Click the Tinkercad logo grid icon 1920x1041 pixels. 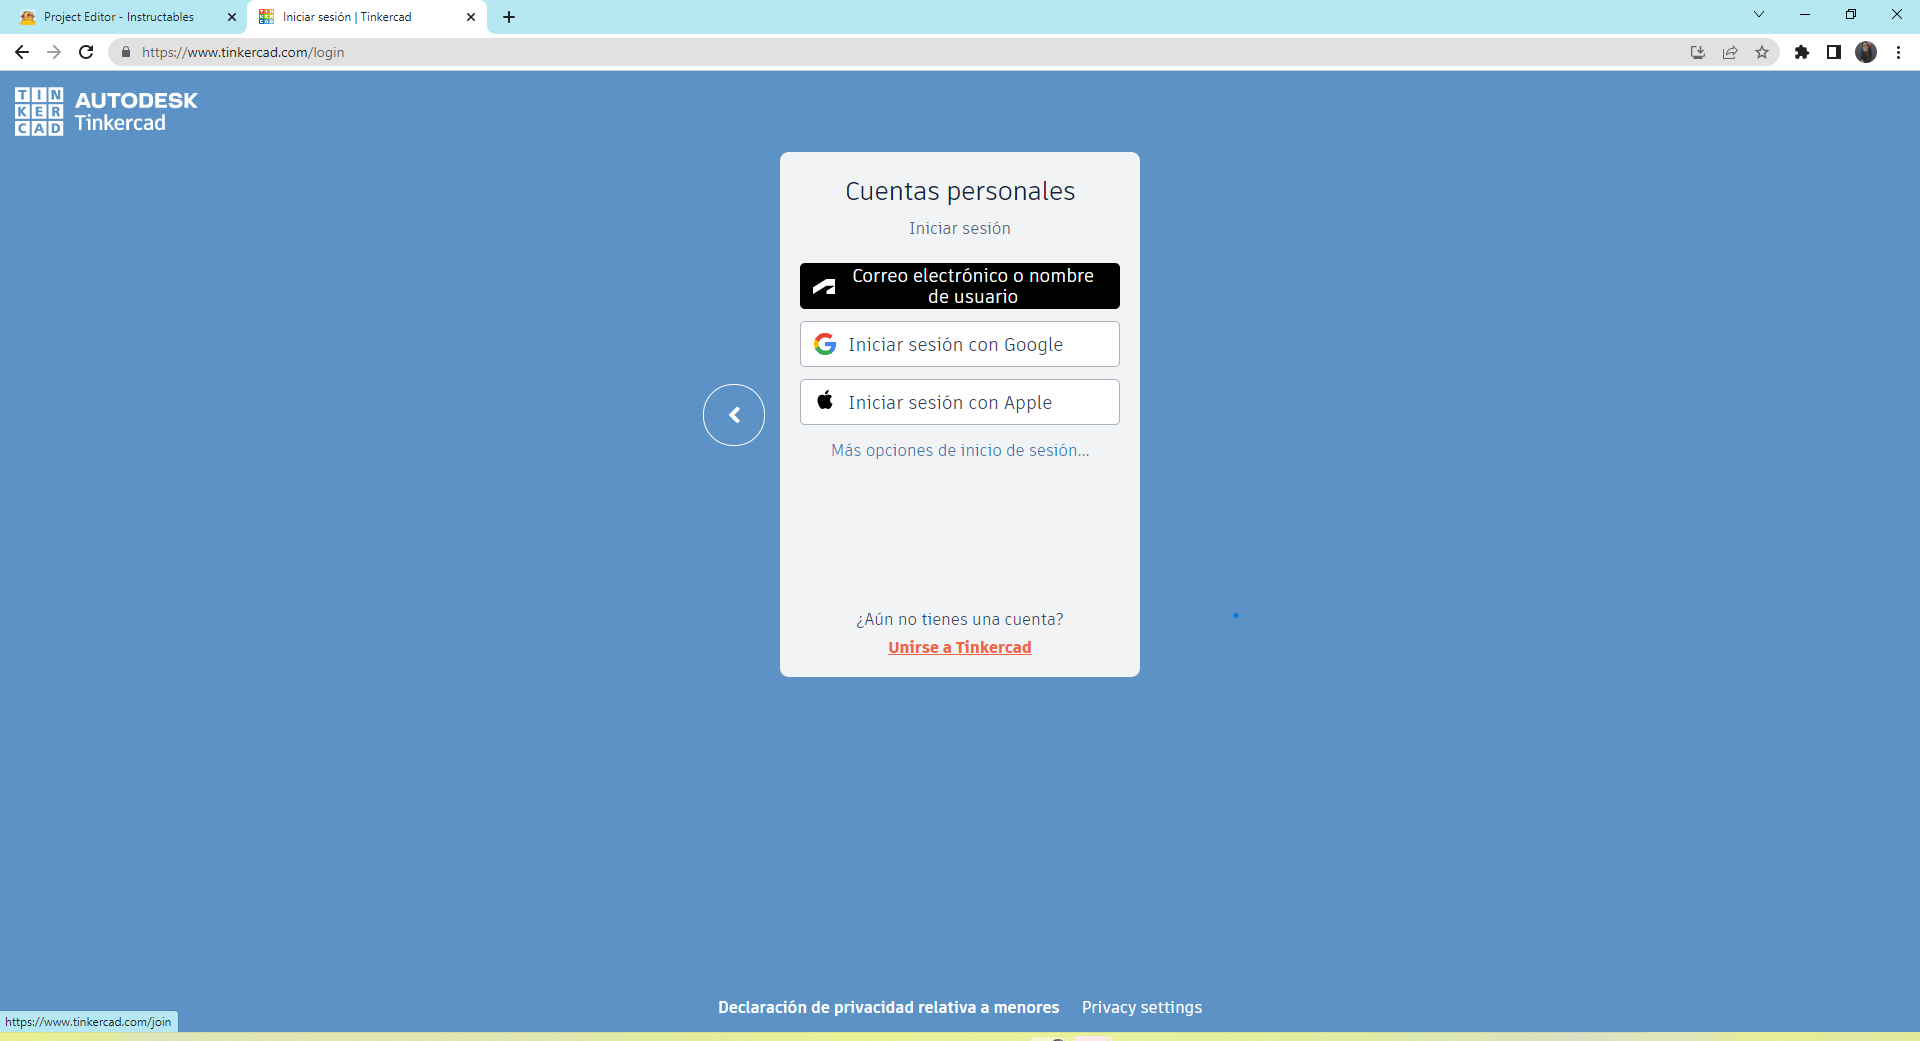(39, 111)
